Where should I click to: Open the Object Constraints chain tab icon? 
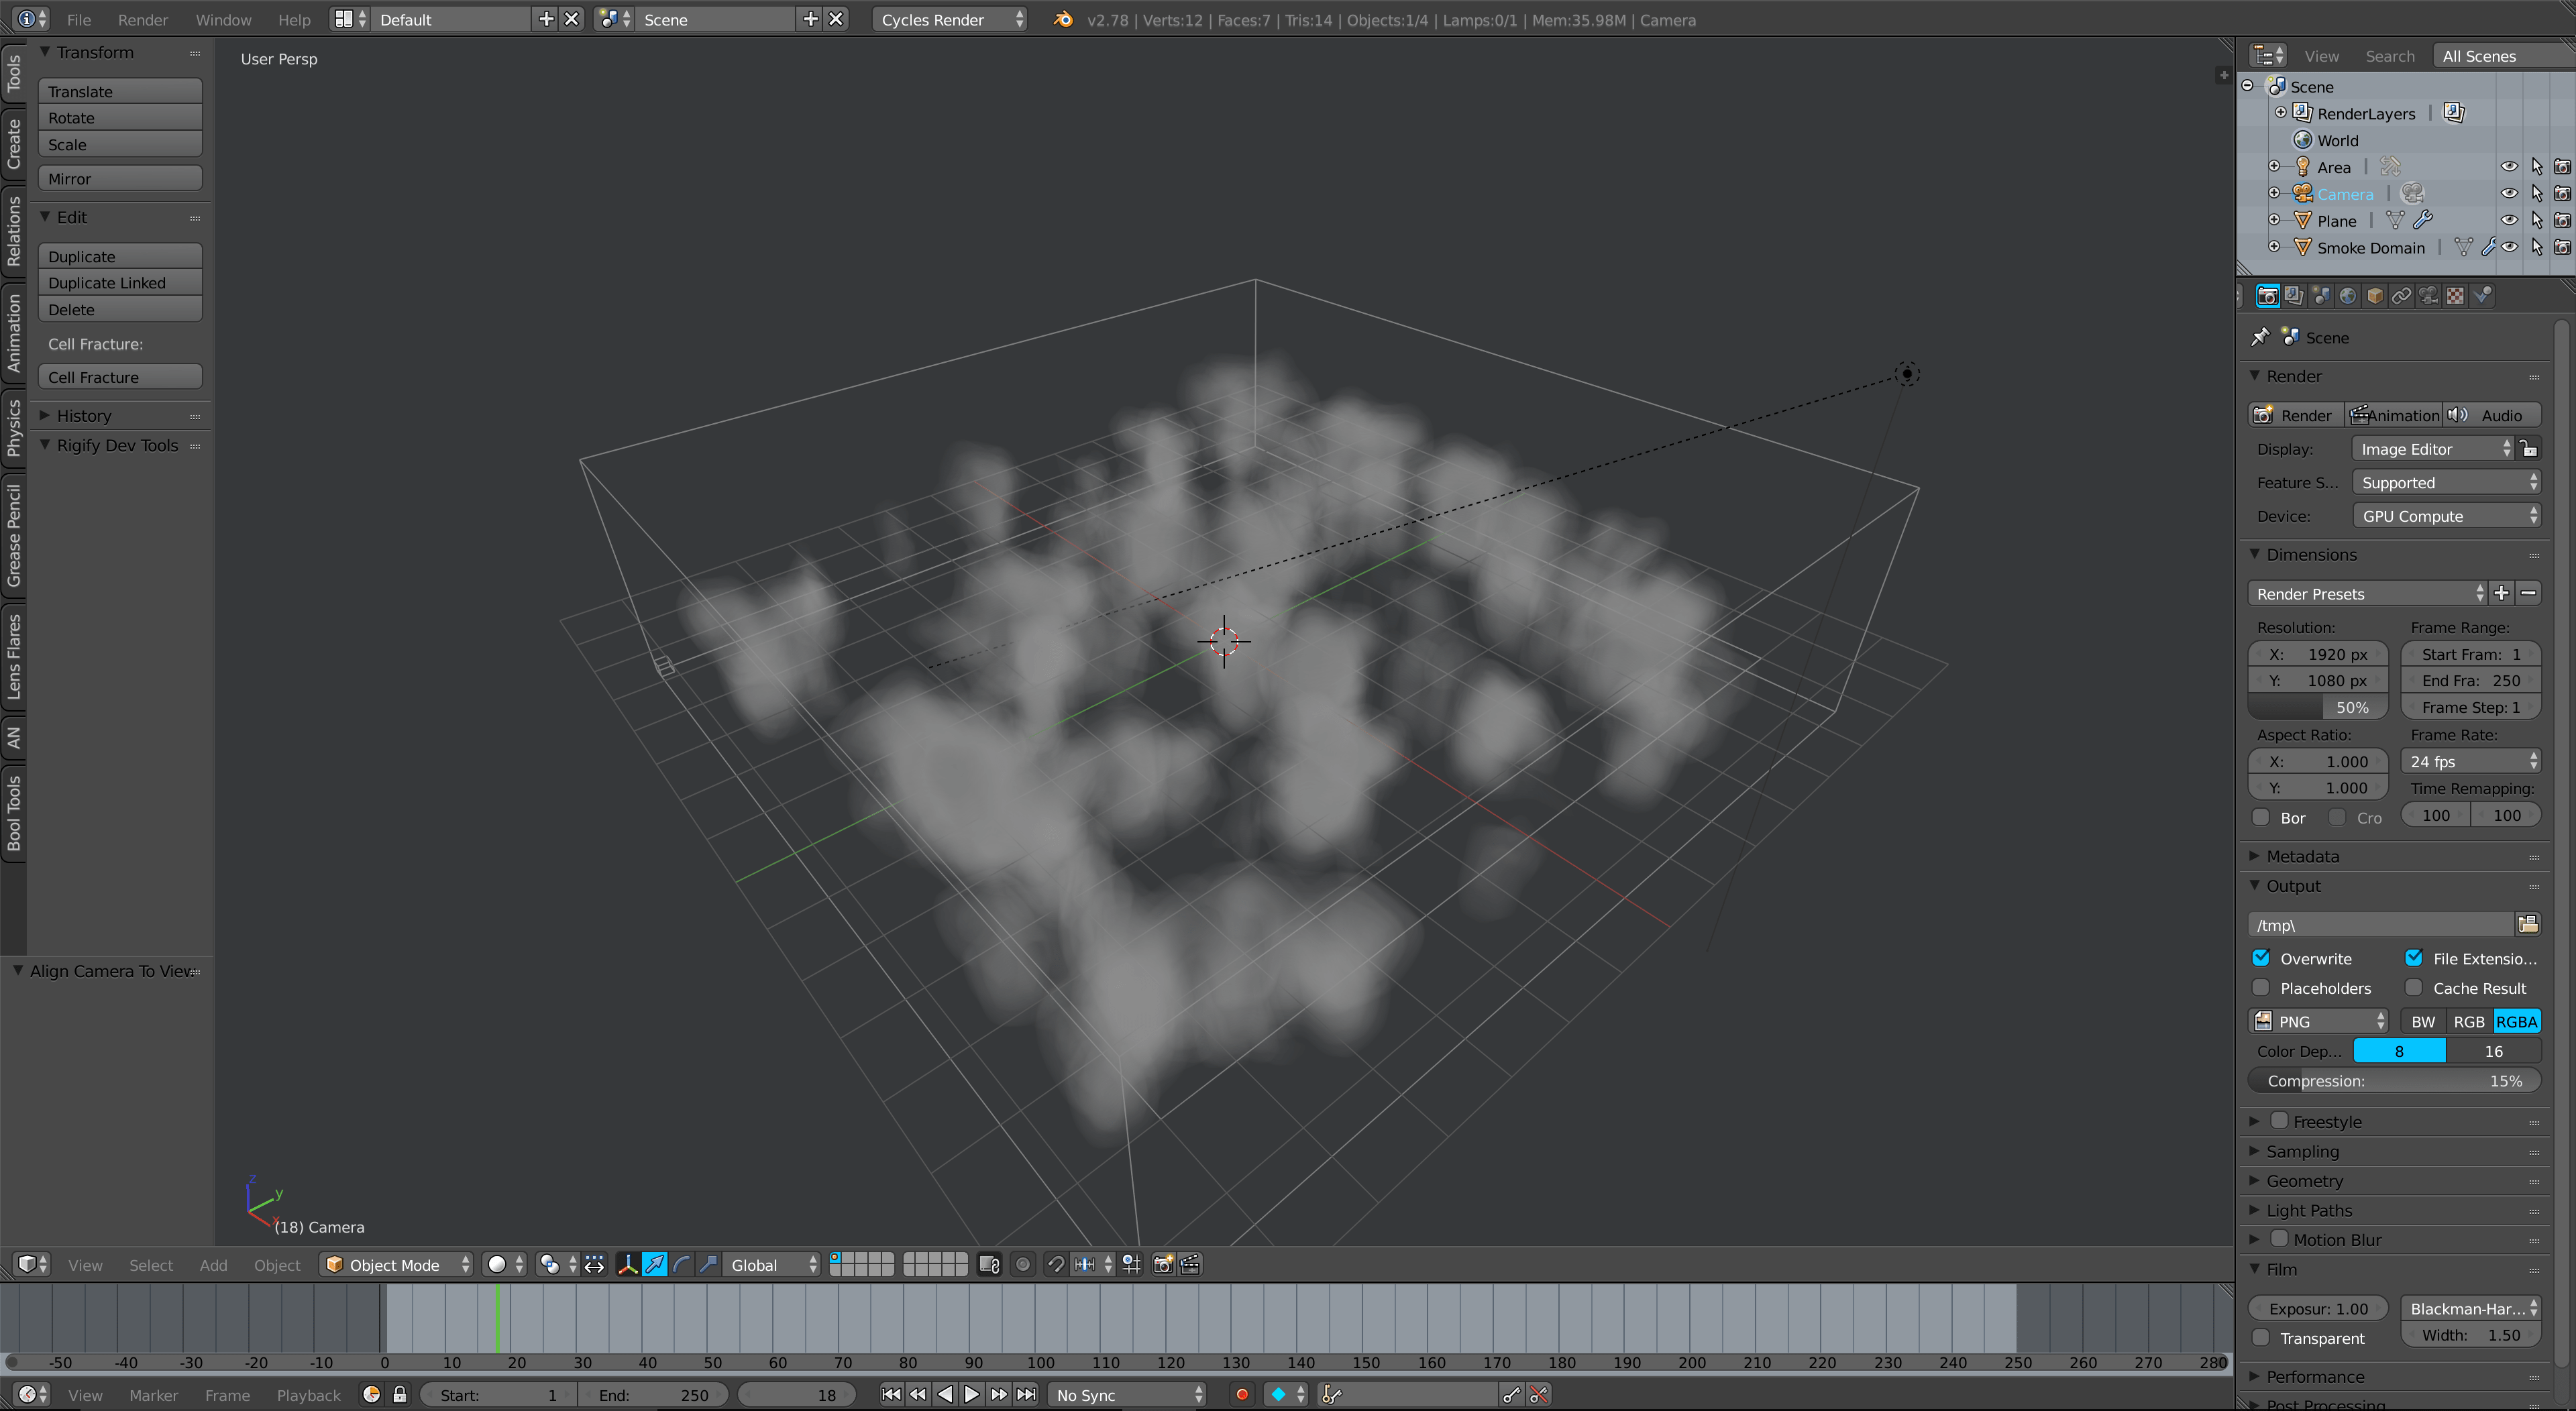(x=2401, y=295)
